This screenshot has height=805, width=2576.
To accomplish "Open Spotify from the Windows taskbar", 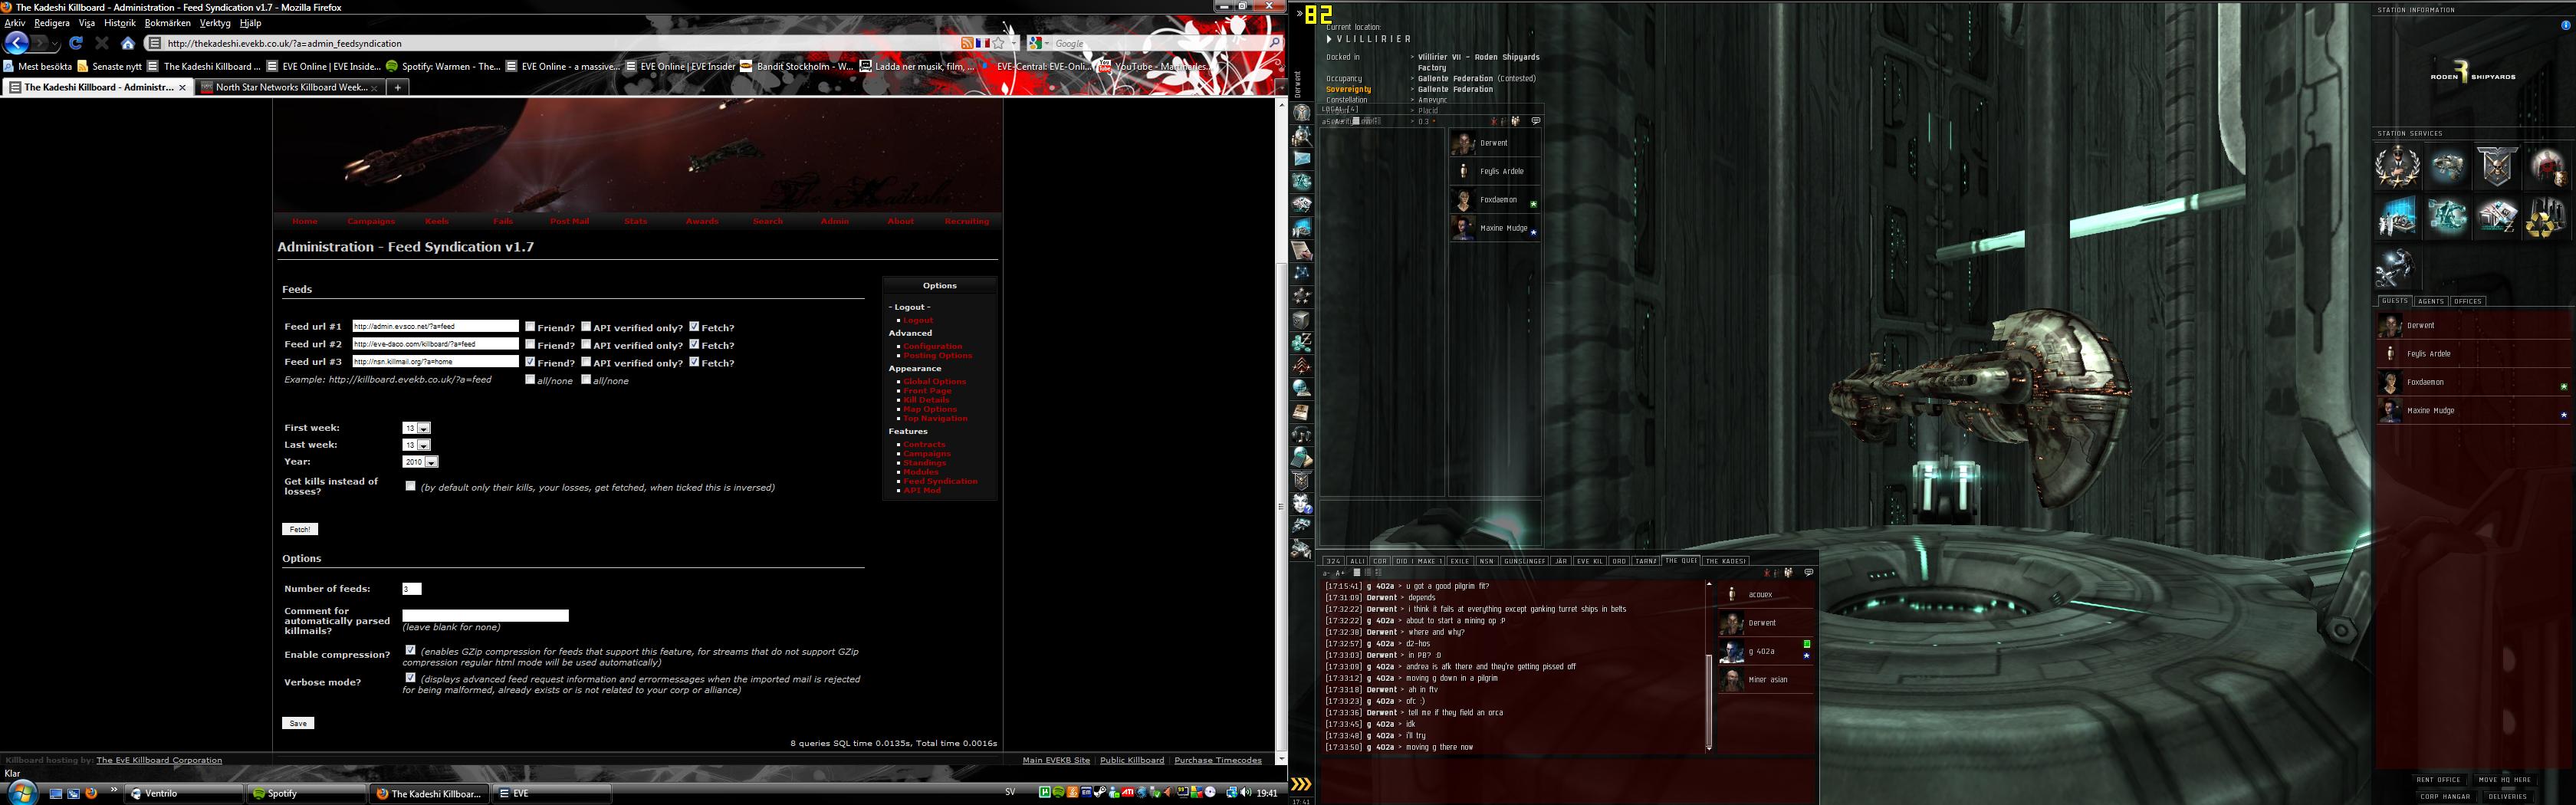I will [307, 793].
